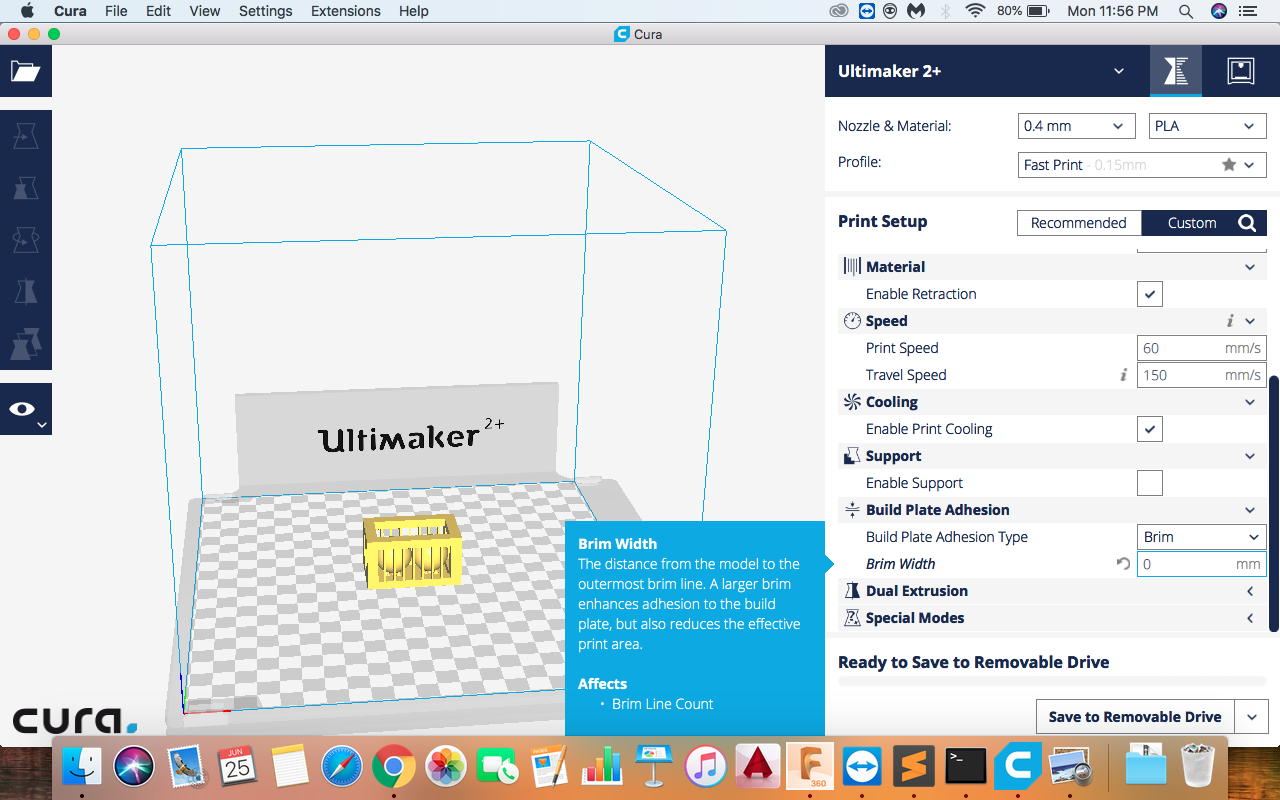Open a model file with folder icon

(25, 71)
